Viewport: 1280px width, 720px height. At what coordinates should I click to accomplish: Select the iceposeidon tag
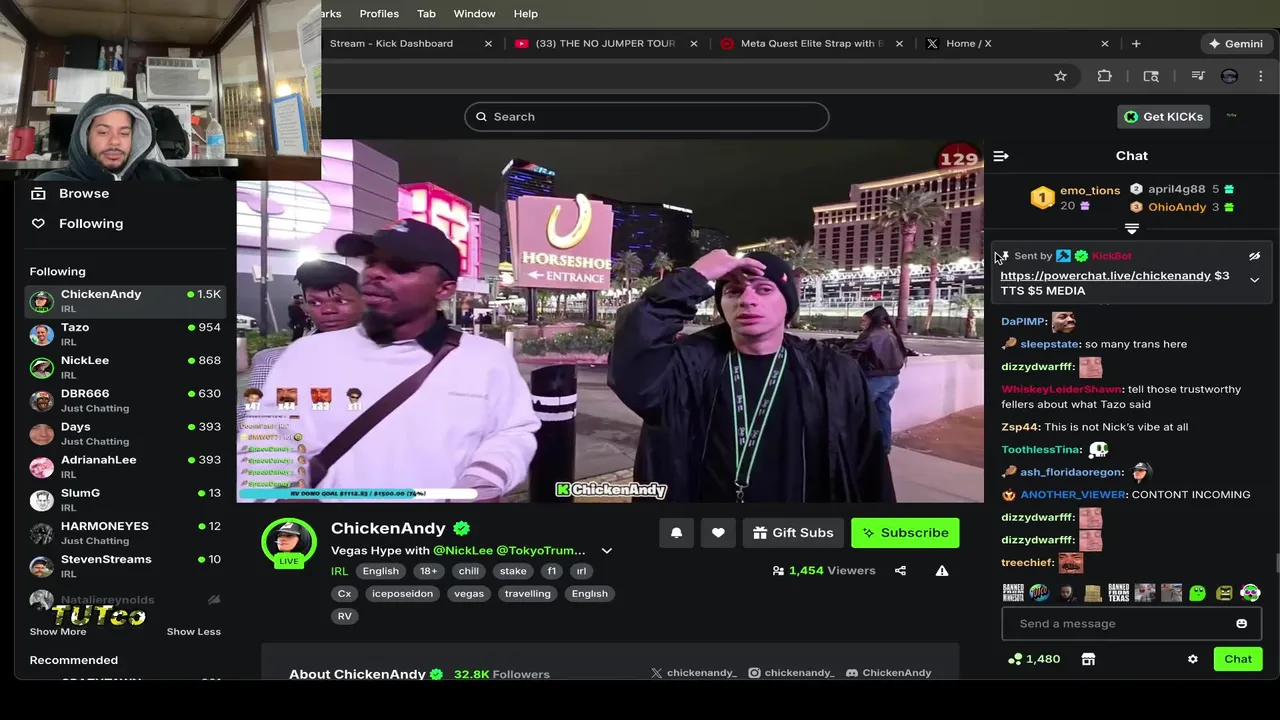[402, 594]
